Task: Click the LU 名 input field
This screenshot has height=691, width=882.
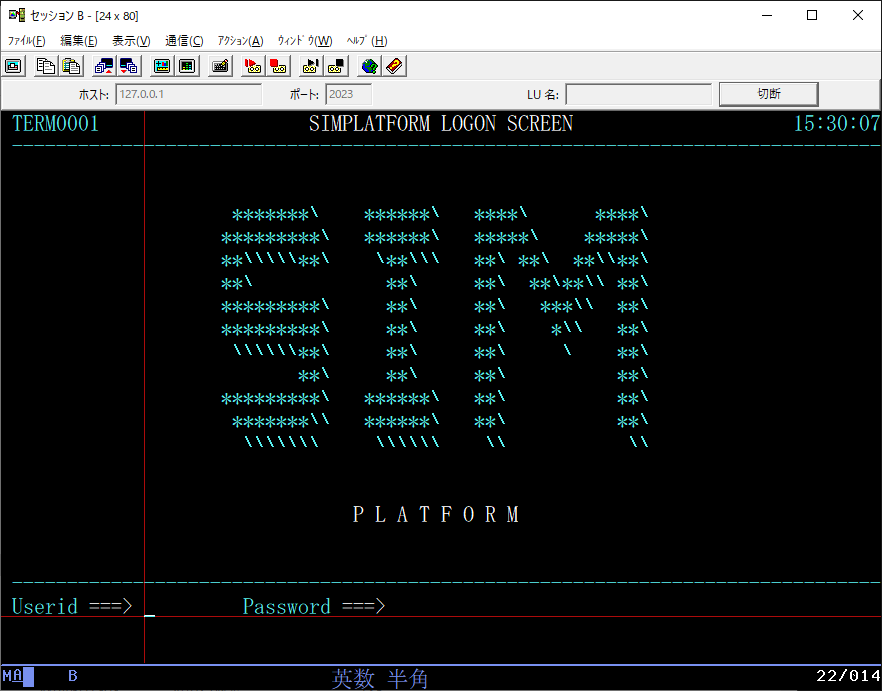Action: click(638, 94)
